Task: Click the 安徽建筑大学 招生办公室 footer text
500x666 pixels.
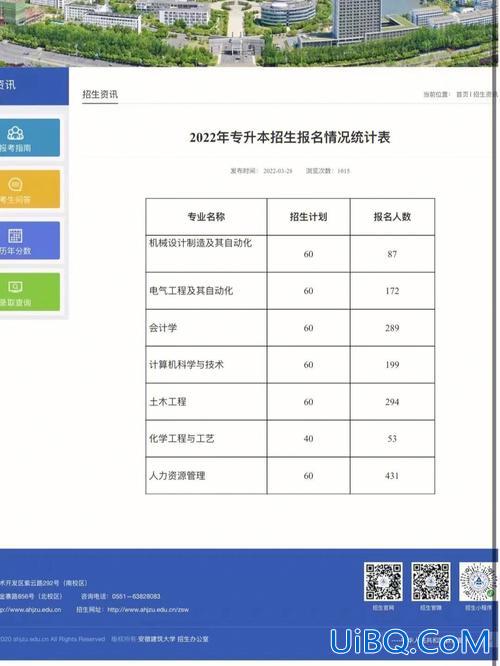Action: click(x=173, y=639)
